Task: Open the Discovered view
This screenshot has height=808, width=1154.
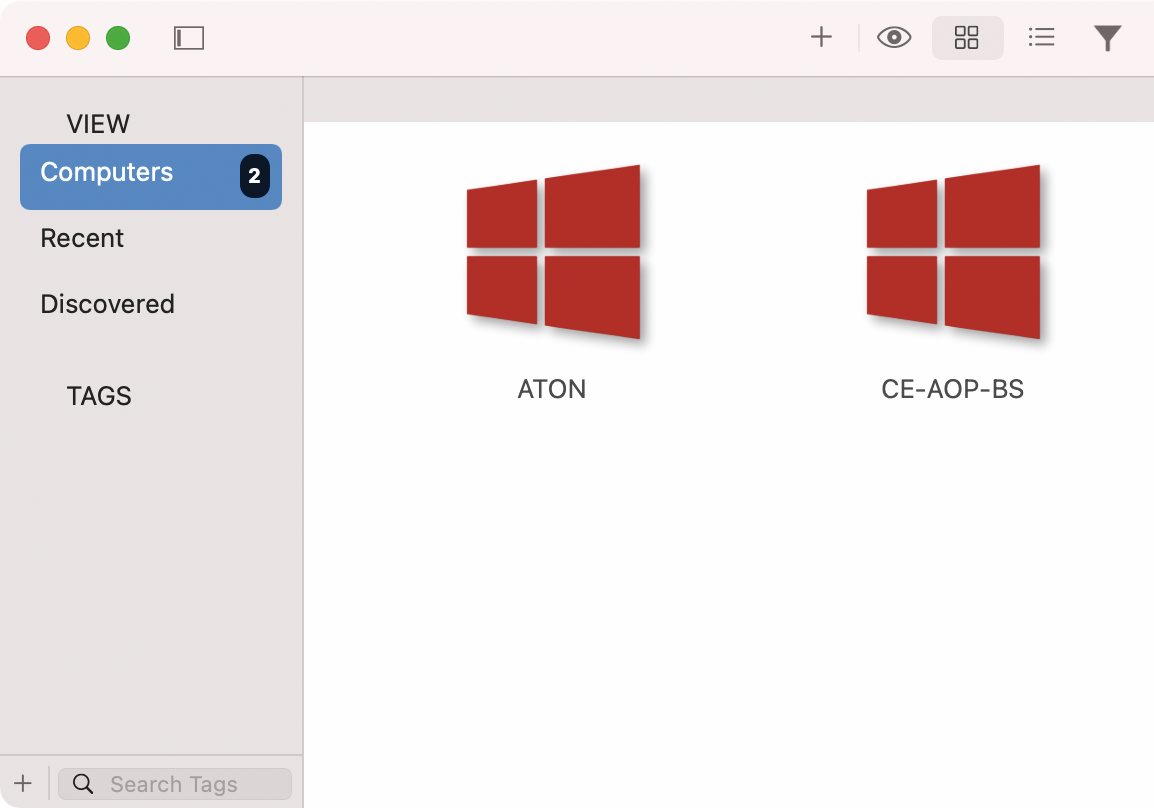Action: click(107, 304)
